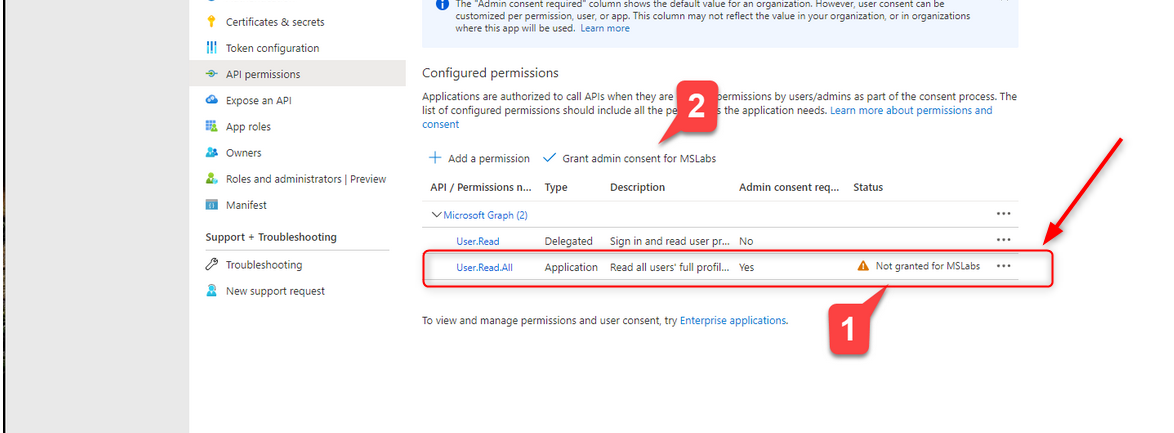Open more options for User.Read row
The height and width of the screenshot is (433, 1174).
[1004, 240]
